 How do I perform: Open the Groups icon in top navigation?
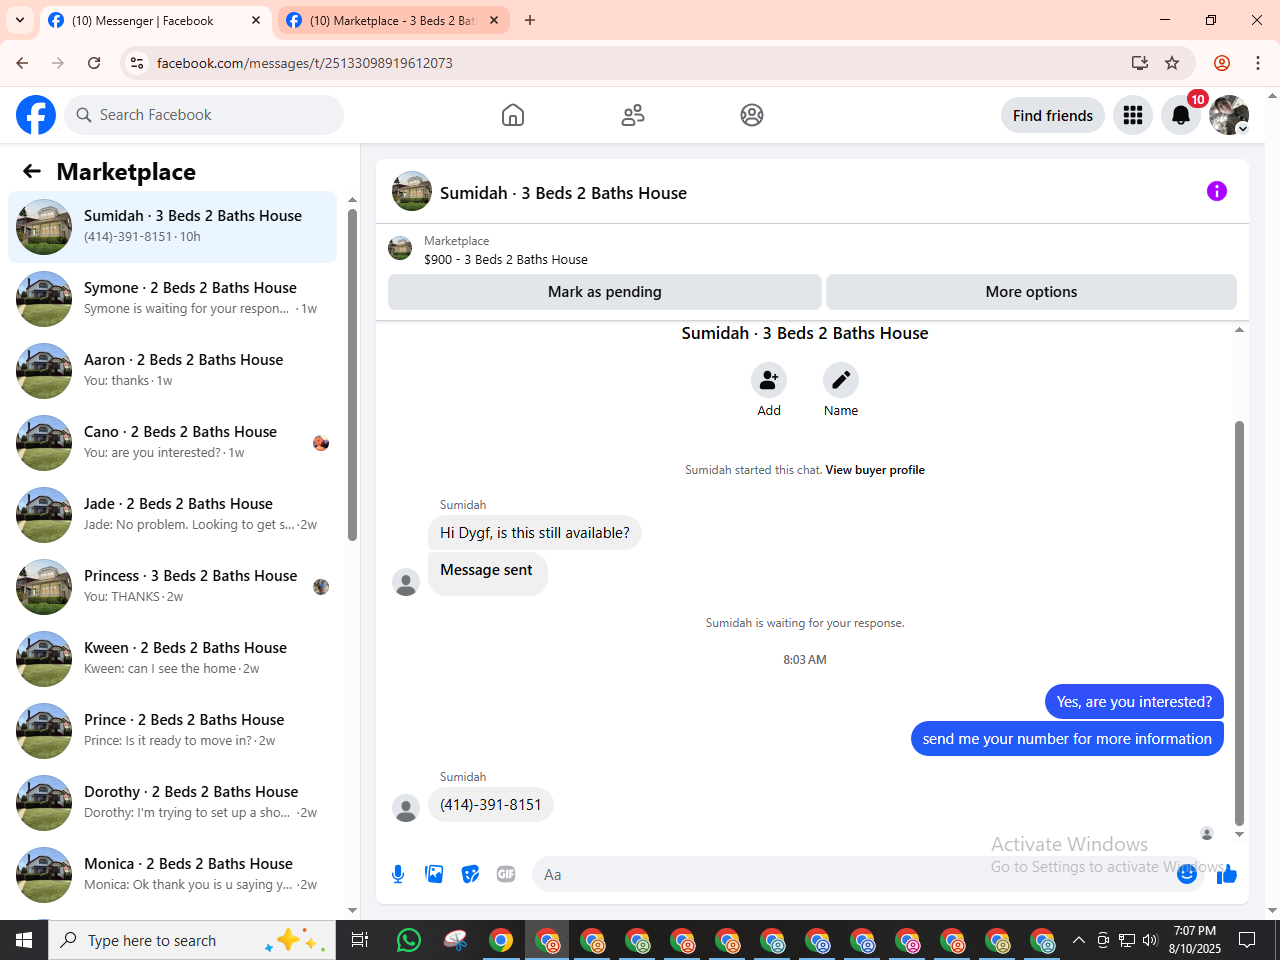752,115
